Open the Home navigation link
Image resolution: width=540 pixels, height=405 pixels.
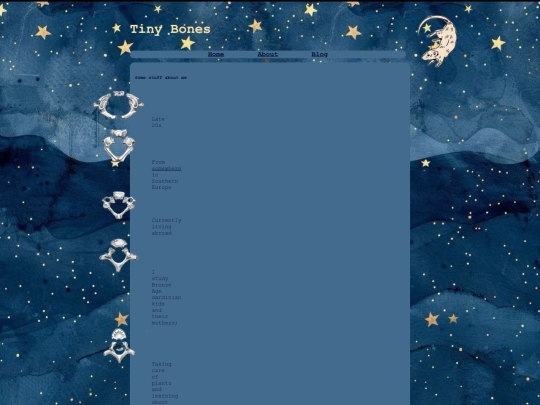coord(216,54)
